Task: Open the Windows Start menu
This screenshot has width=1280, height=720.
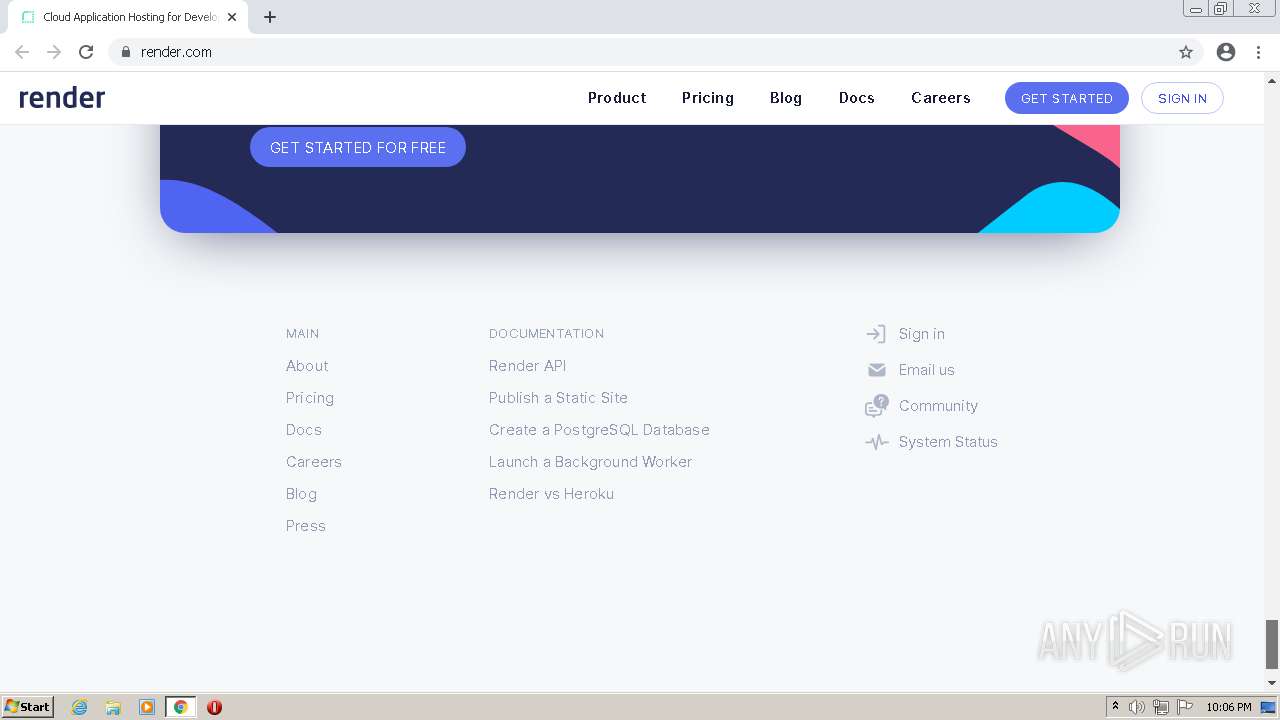Action: 27,707
